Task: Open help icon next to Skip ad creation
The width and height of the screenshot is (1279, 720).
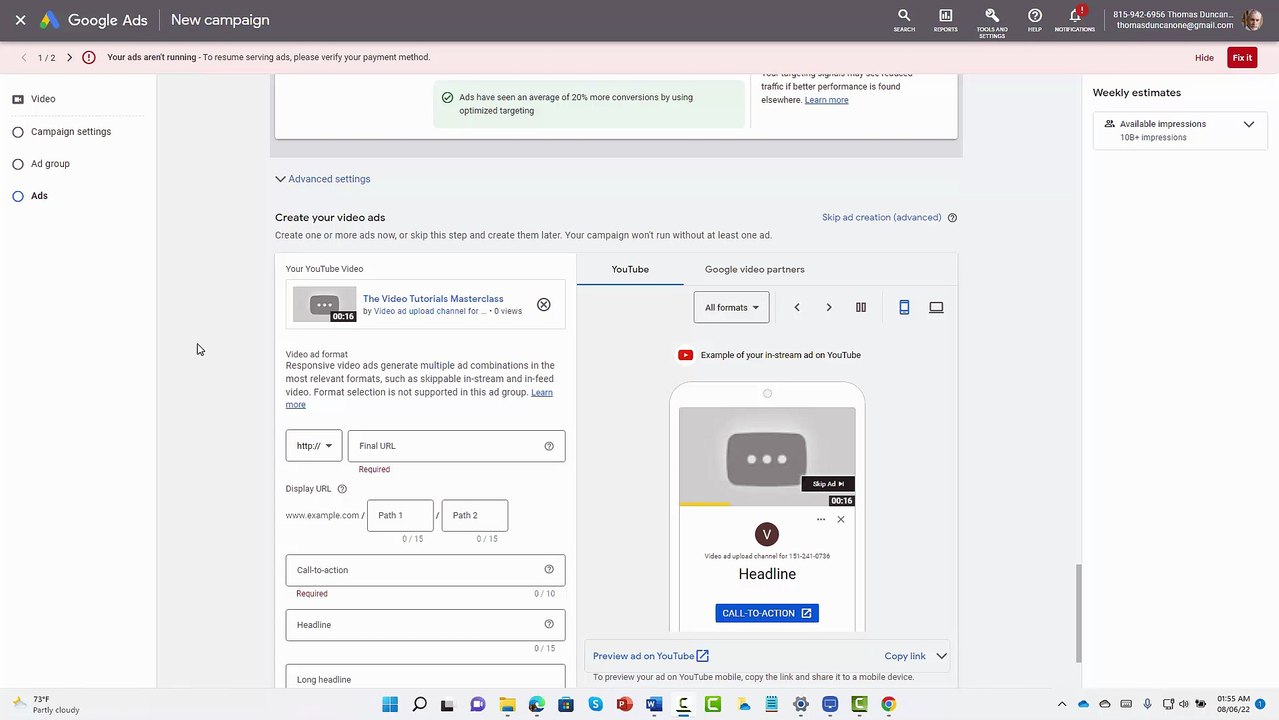Action: [952, 218]
